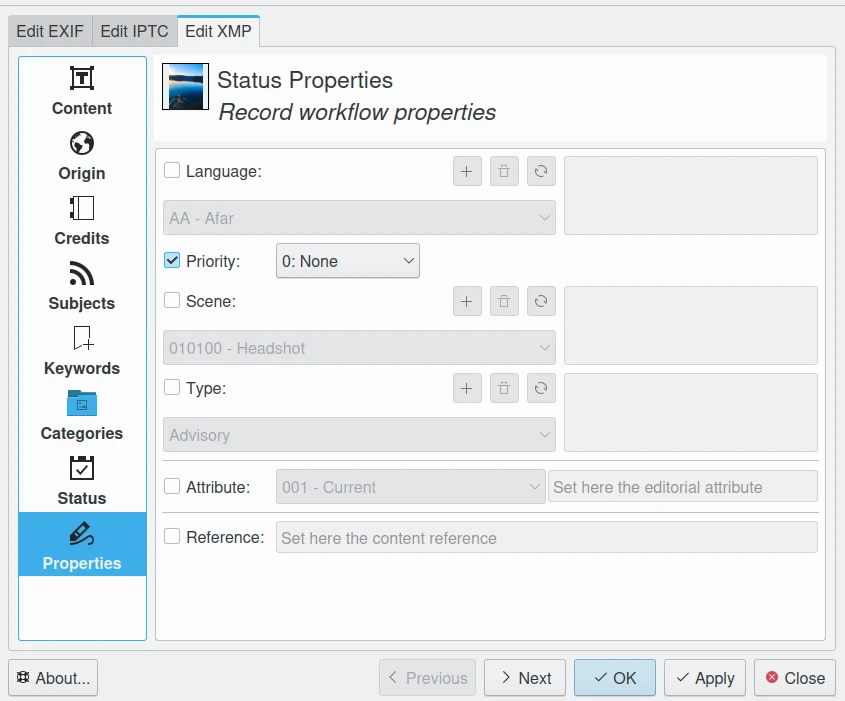The height and width of the screenshot is (701, 845).
Task: Open the Credits section icon
Action: 82,208
